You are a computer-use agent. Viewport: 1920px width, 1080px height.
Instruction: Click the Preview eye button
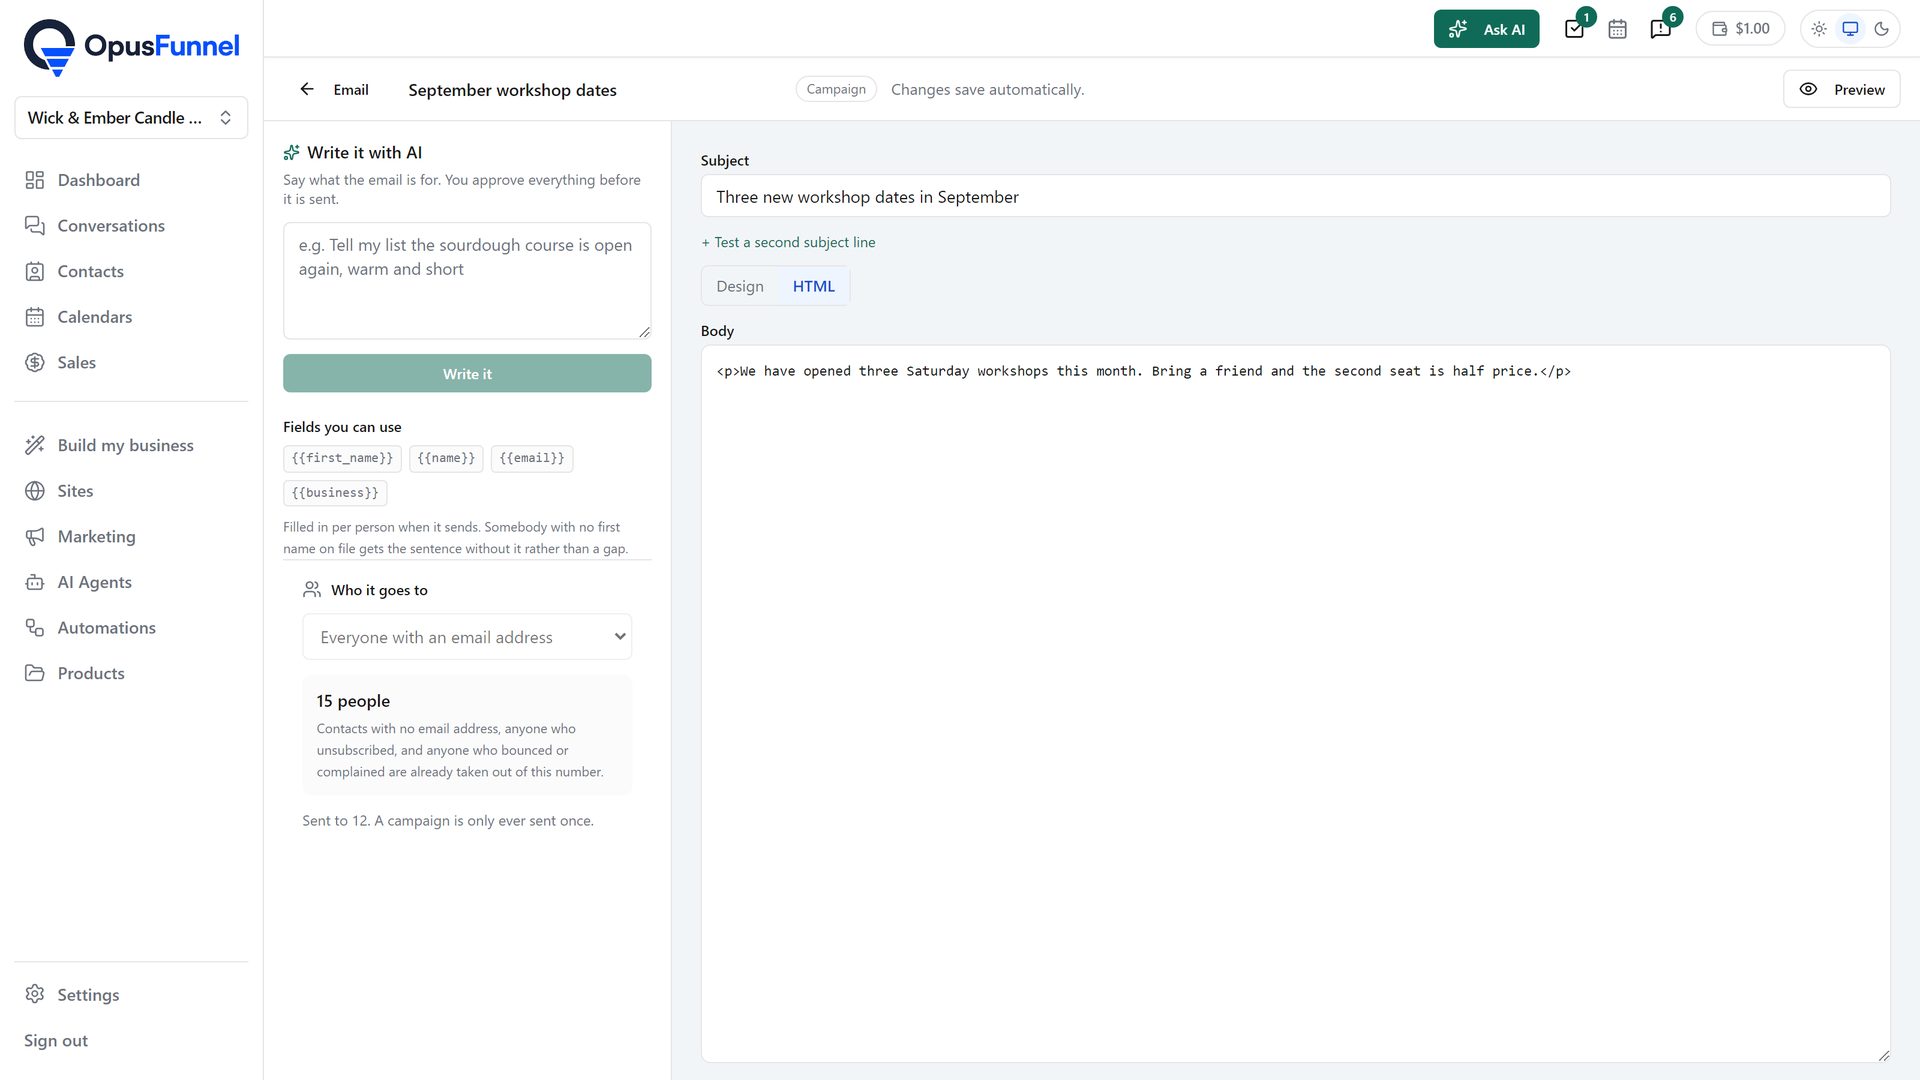(x=1841, y=89)
